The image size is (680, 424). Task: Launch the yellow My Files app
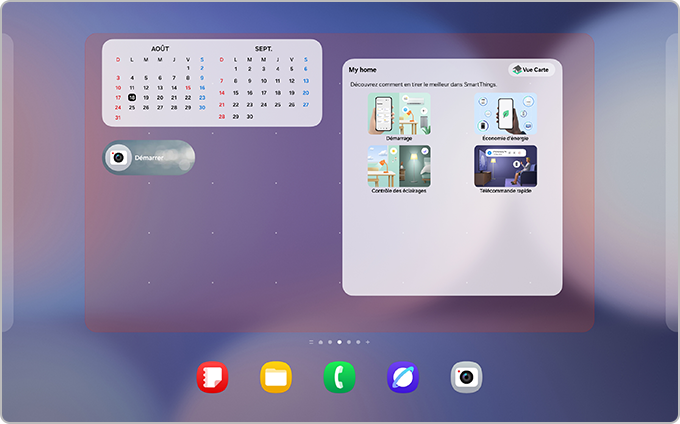[276, 376]
